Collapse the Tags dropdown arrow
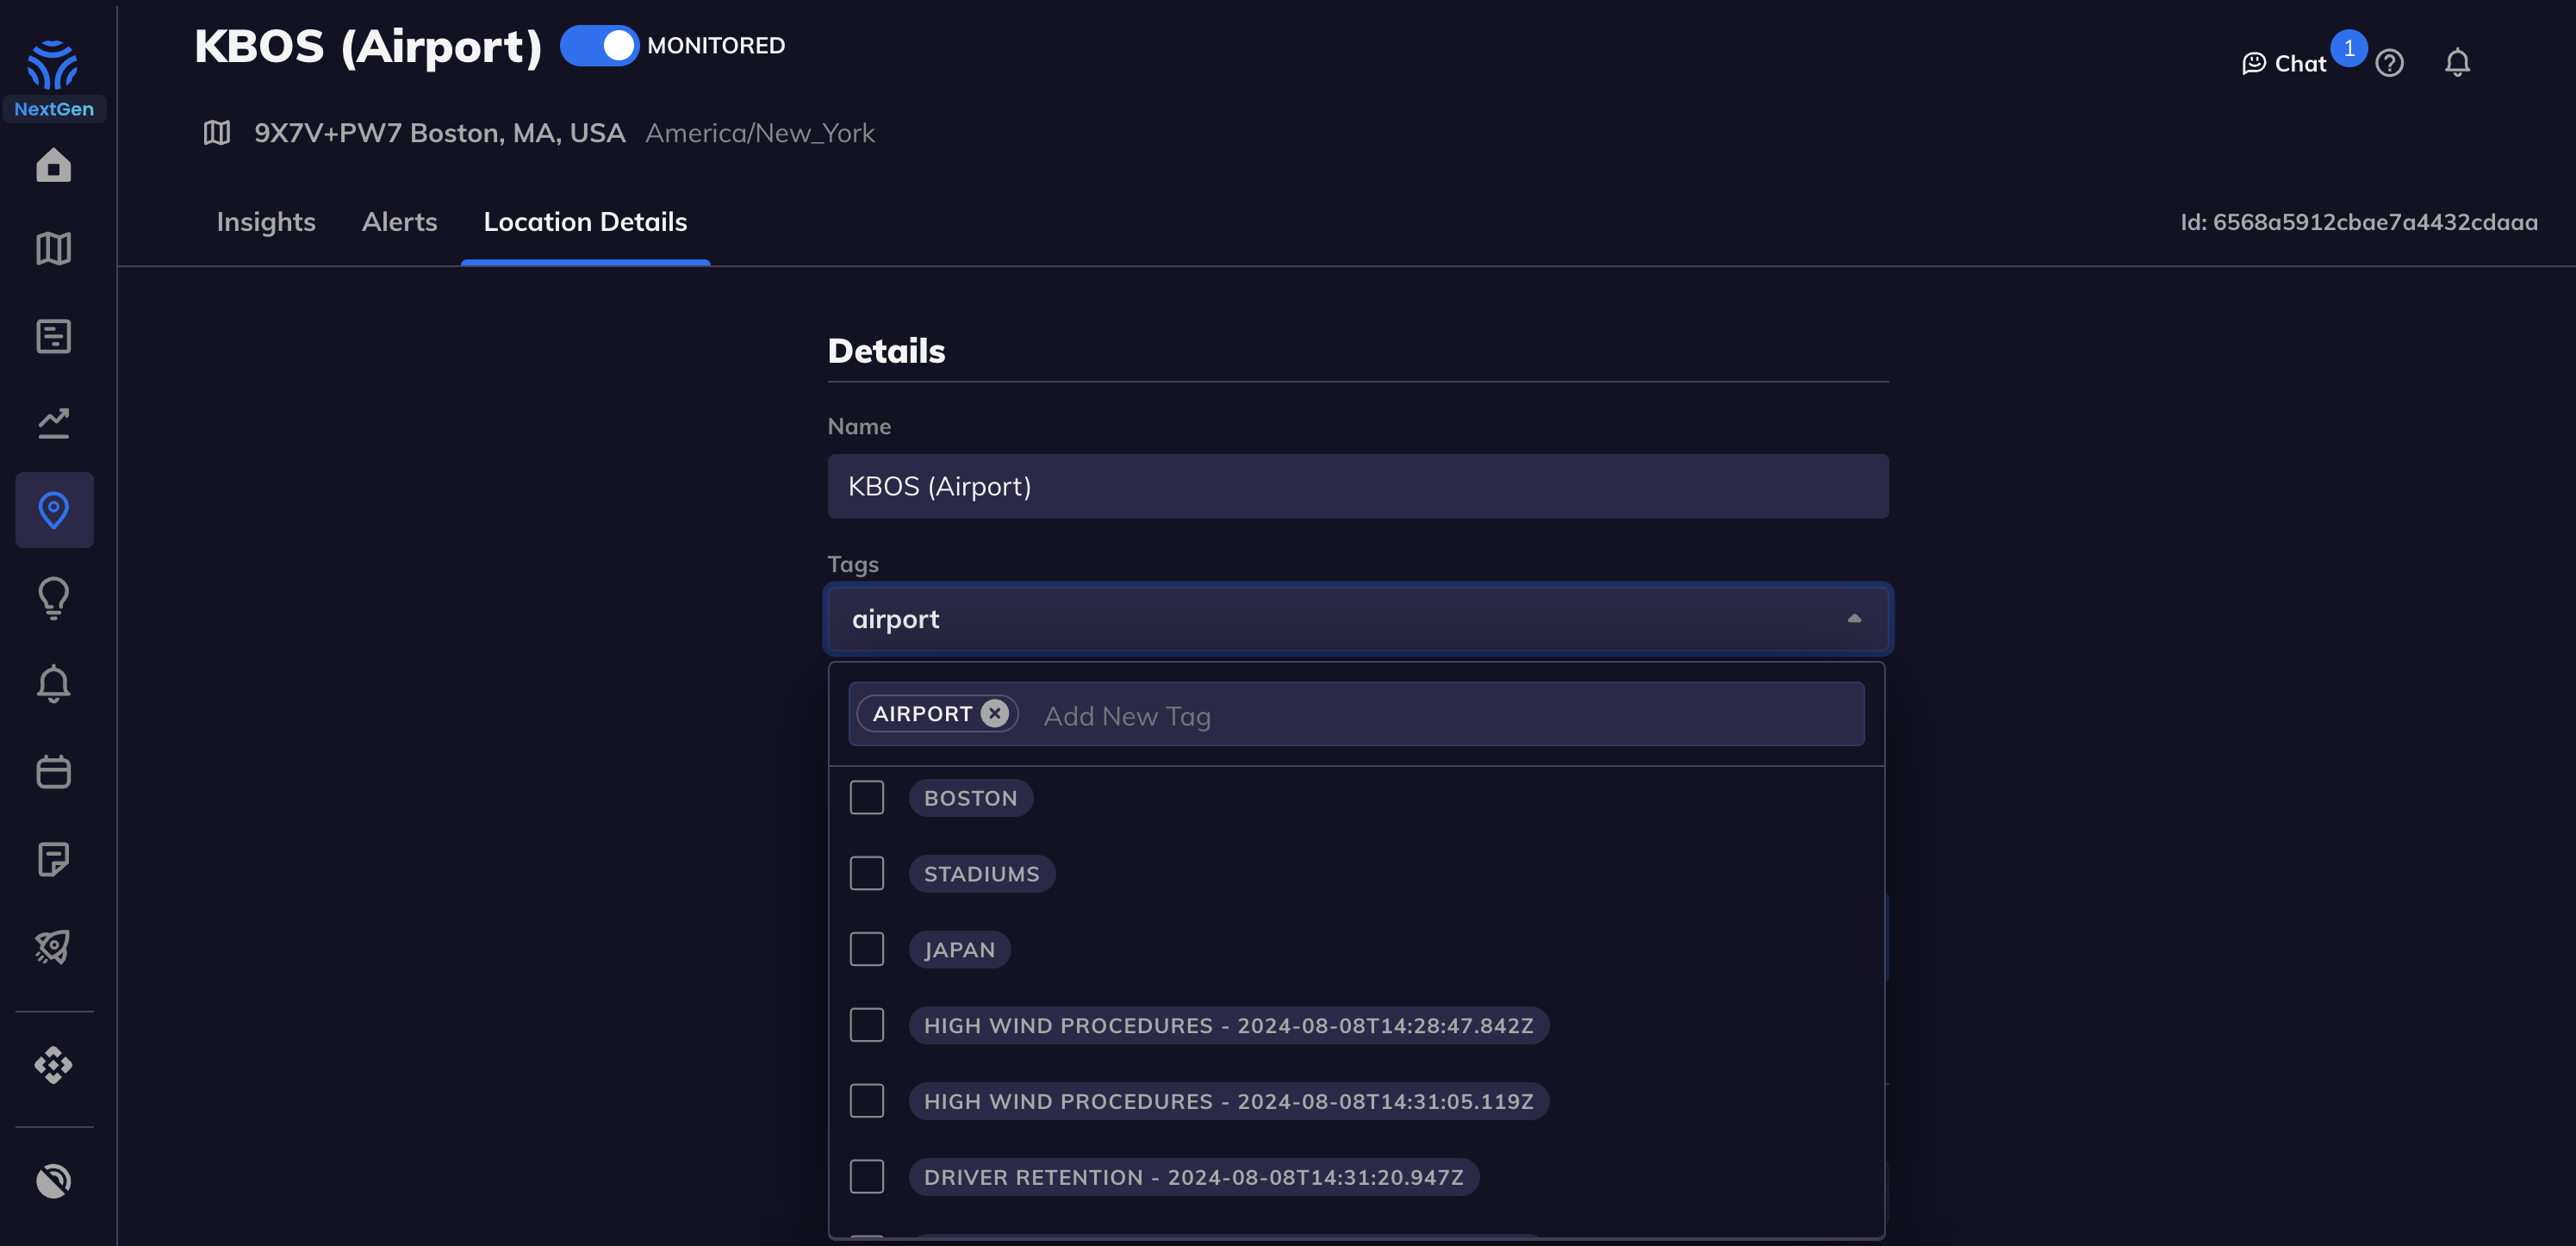This screenshot has width=2576, height=1246. [x=1854, y=619]
